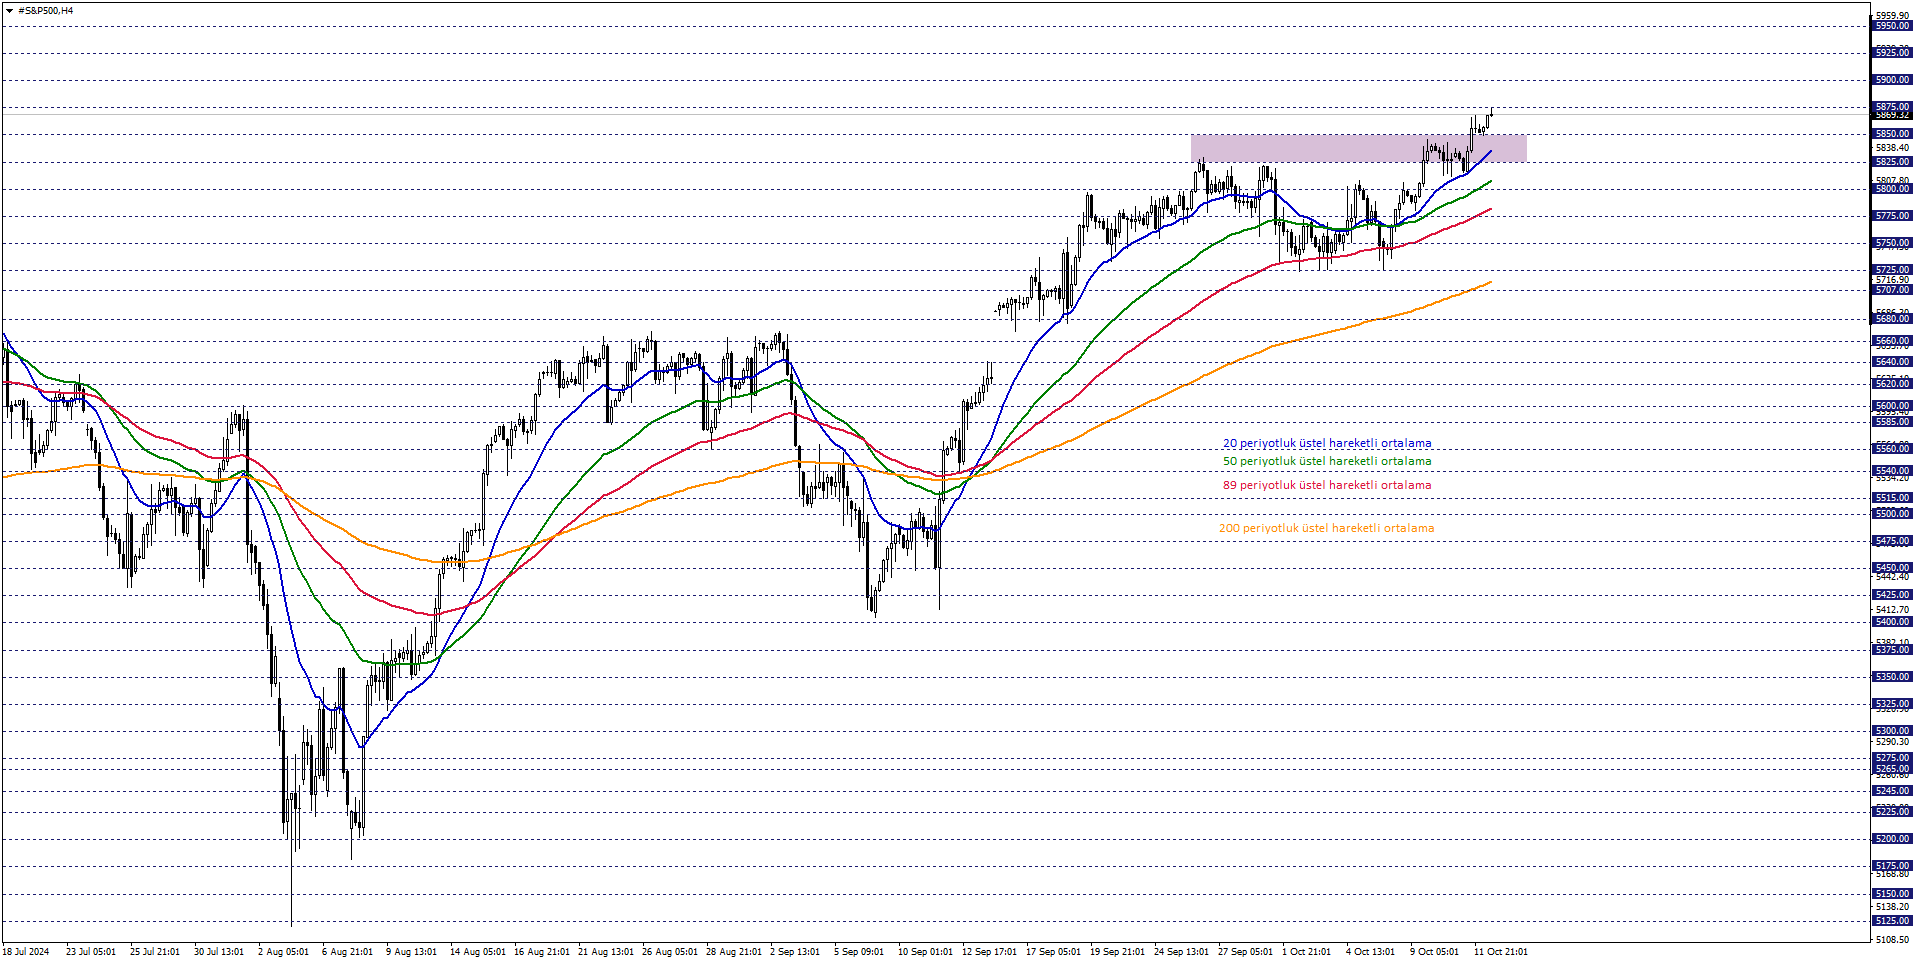The image size is (1916, 963).
Task: Select the 5442.40 price axis value
Action: tap(1891, 577)
